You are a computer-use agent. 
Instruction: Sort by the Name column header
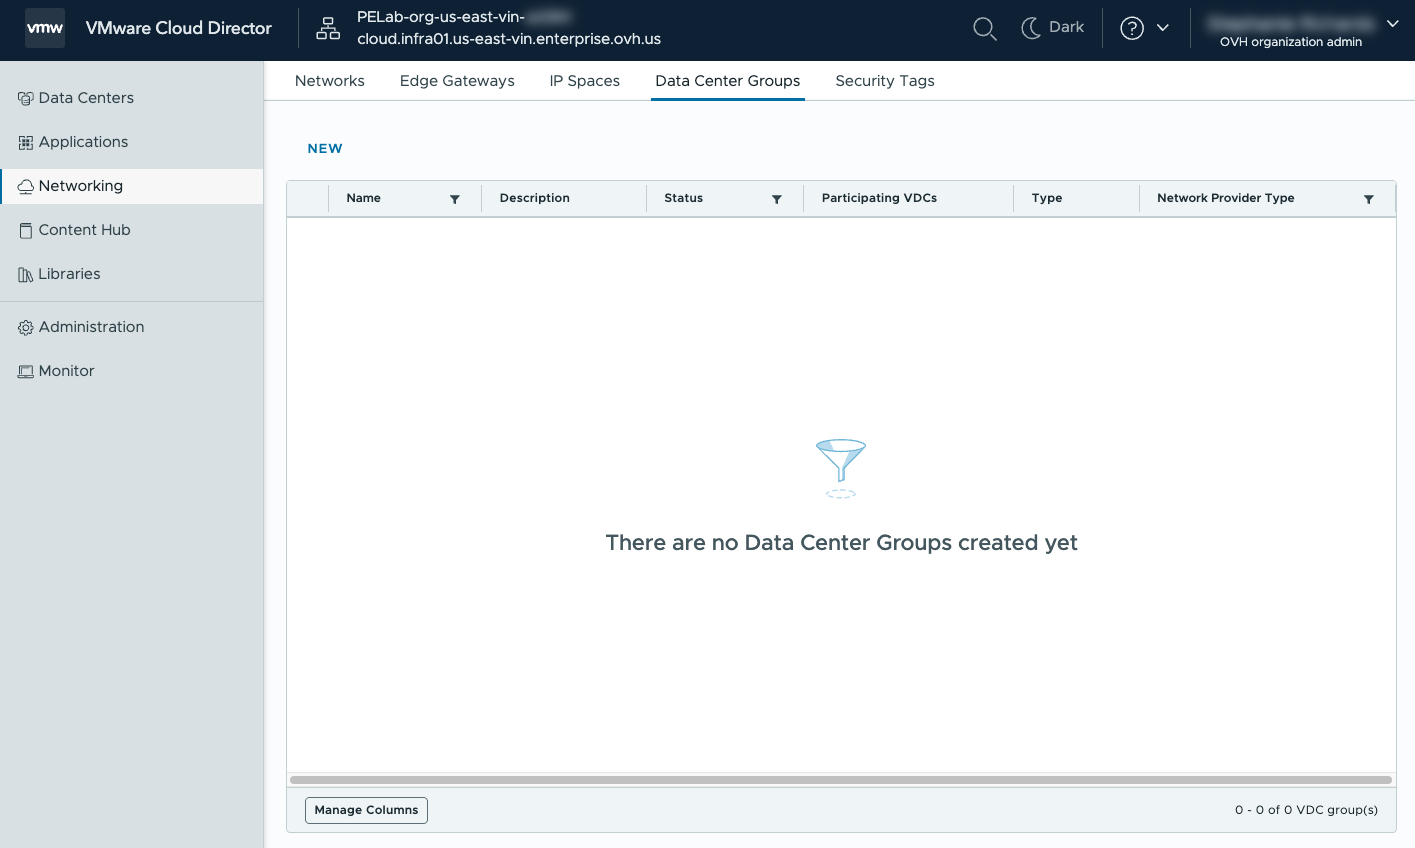[x=364, y=198]
